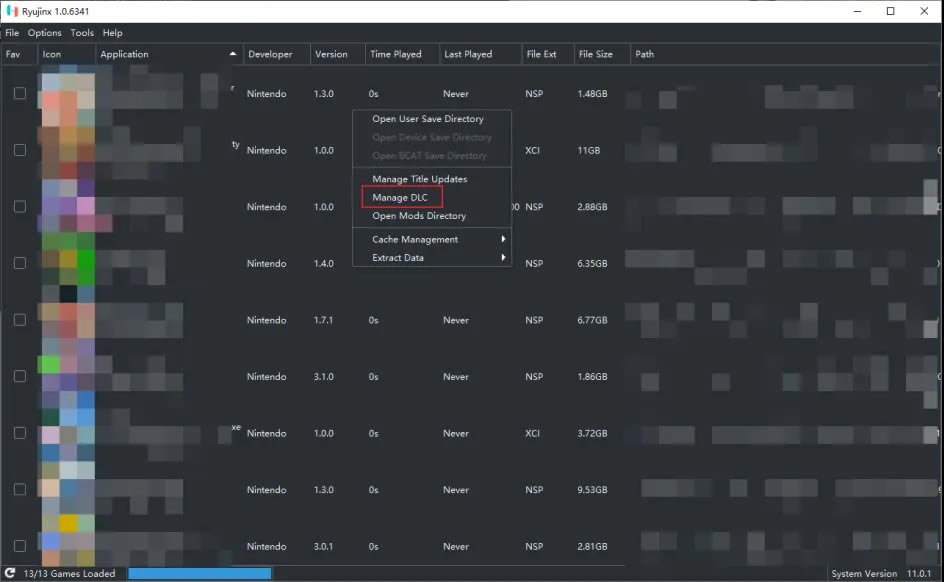Click the Last Played column header
The width and height of the screenshot is (944, 582).
467,54
